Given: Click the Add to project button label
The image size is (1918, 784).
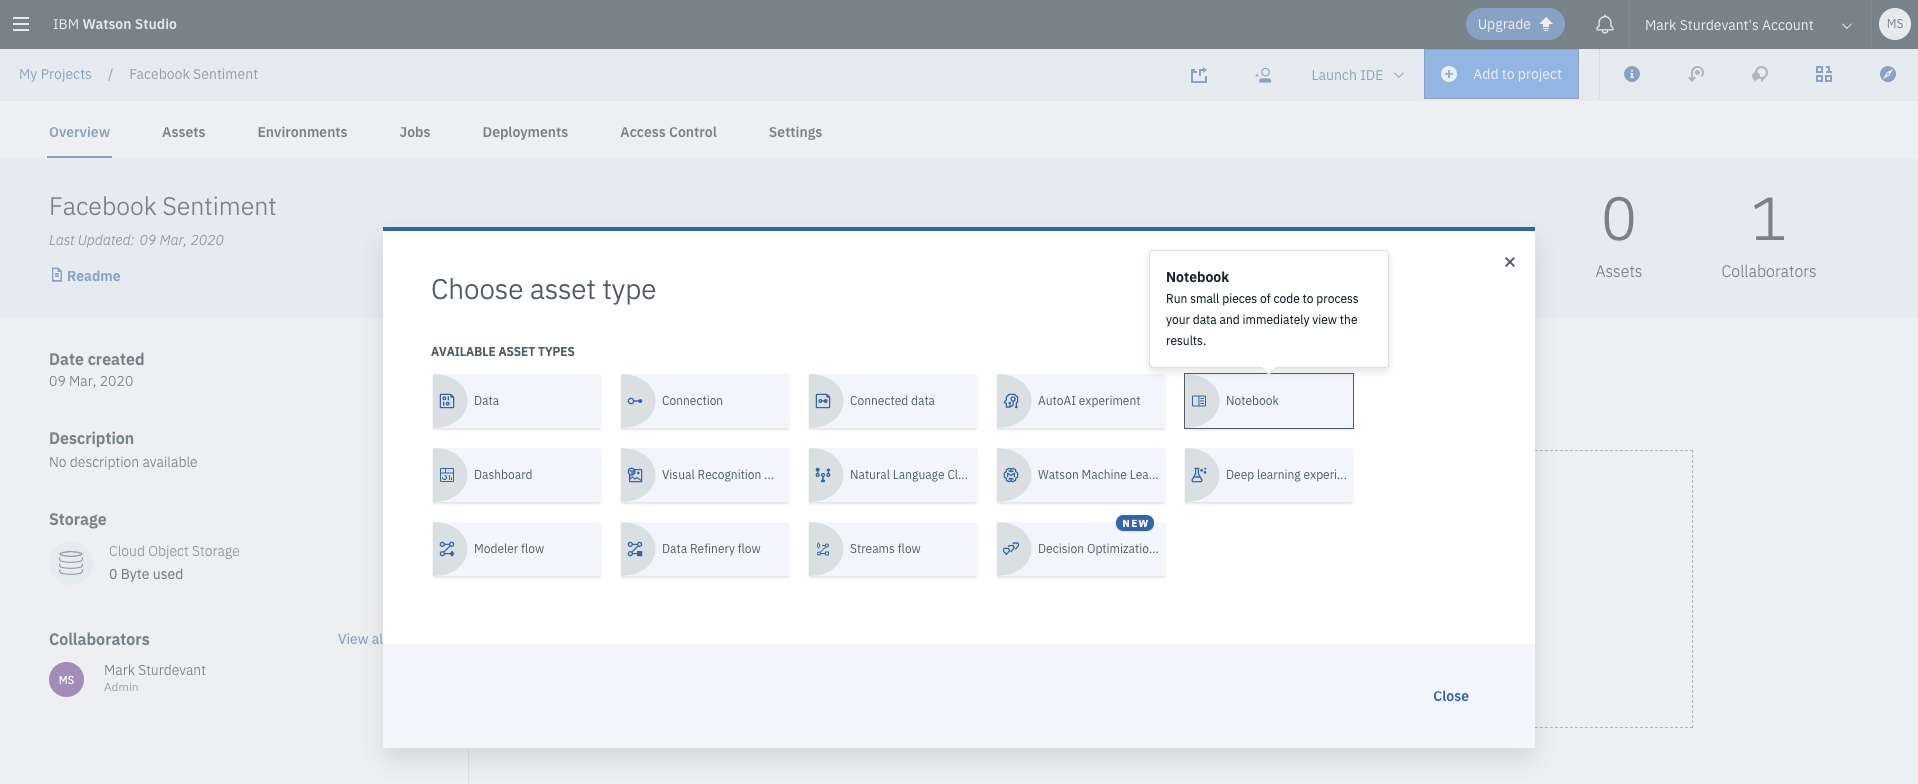Looking at the screenshot, I should tap(1517, 74).
